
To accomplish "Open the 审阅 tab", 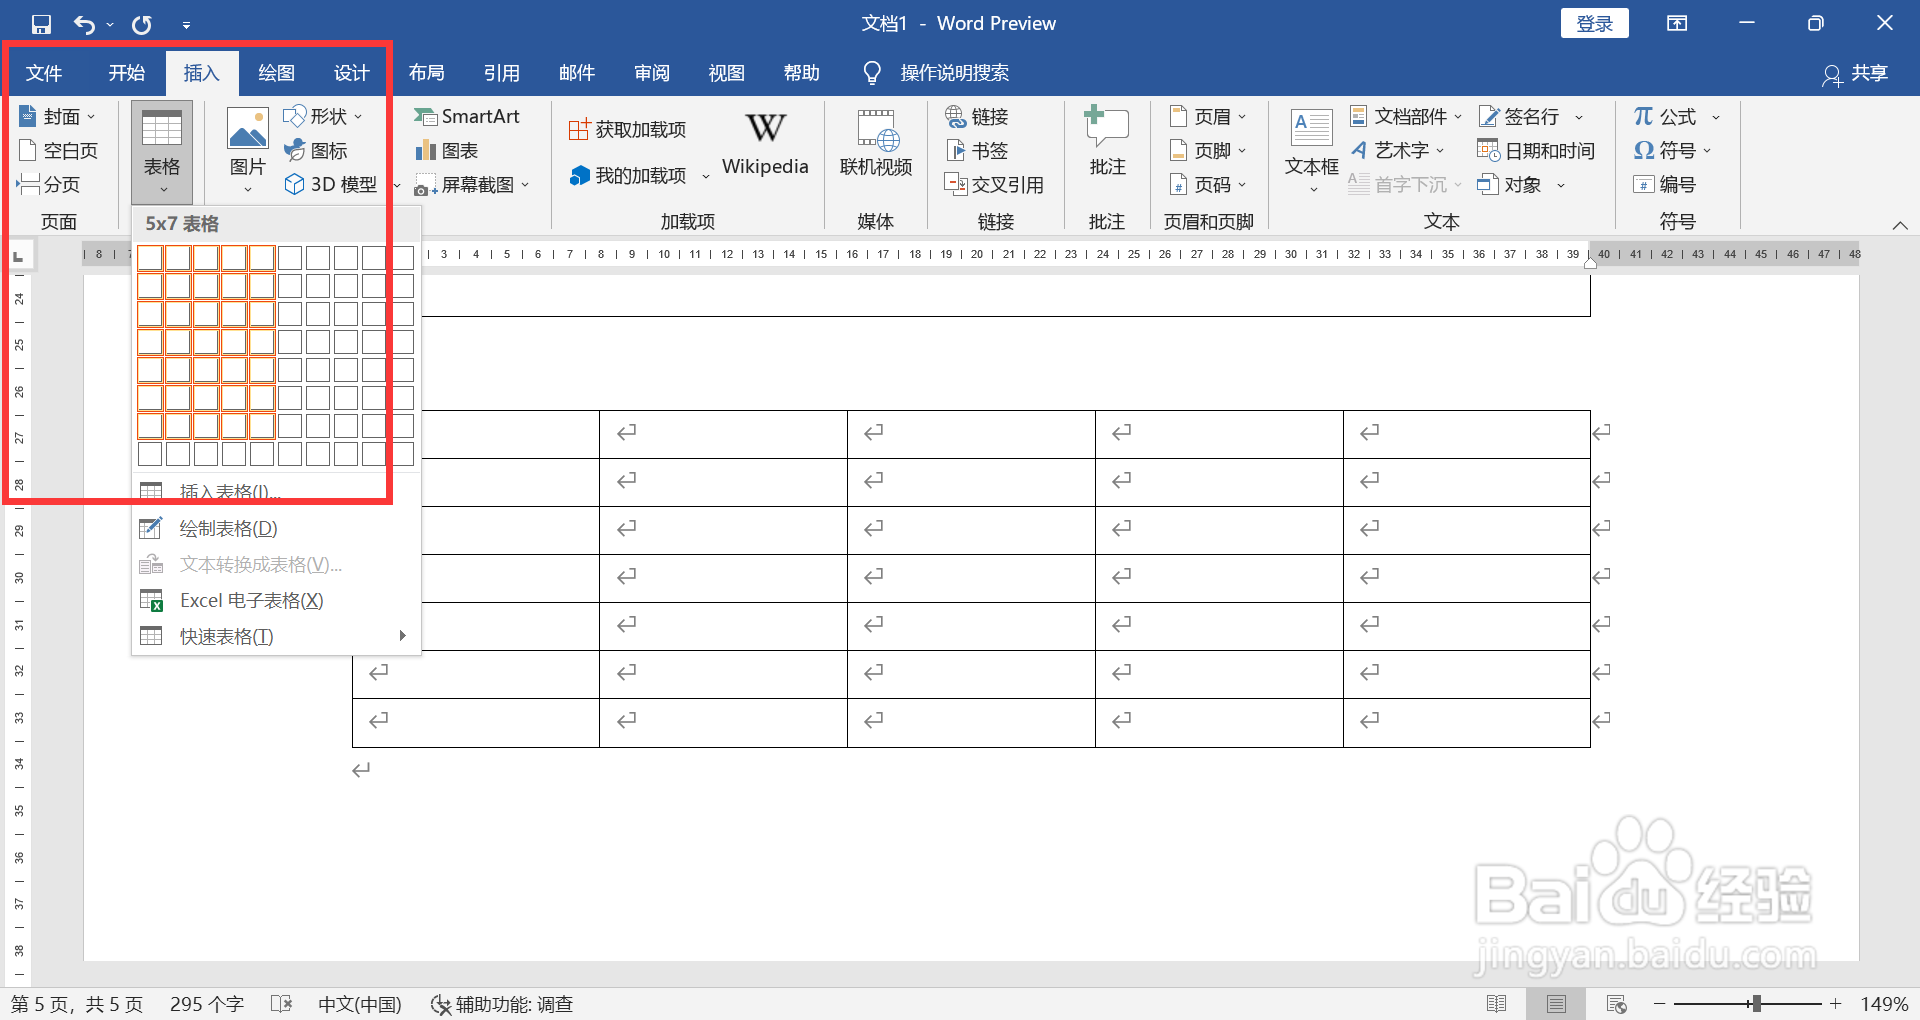I will (651, 73).
